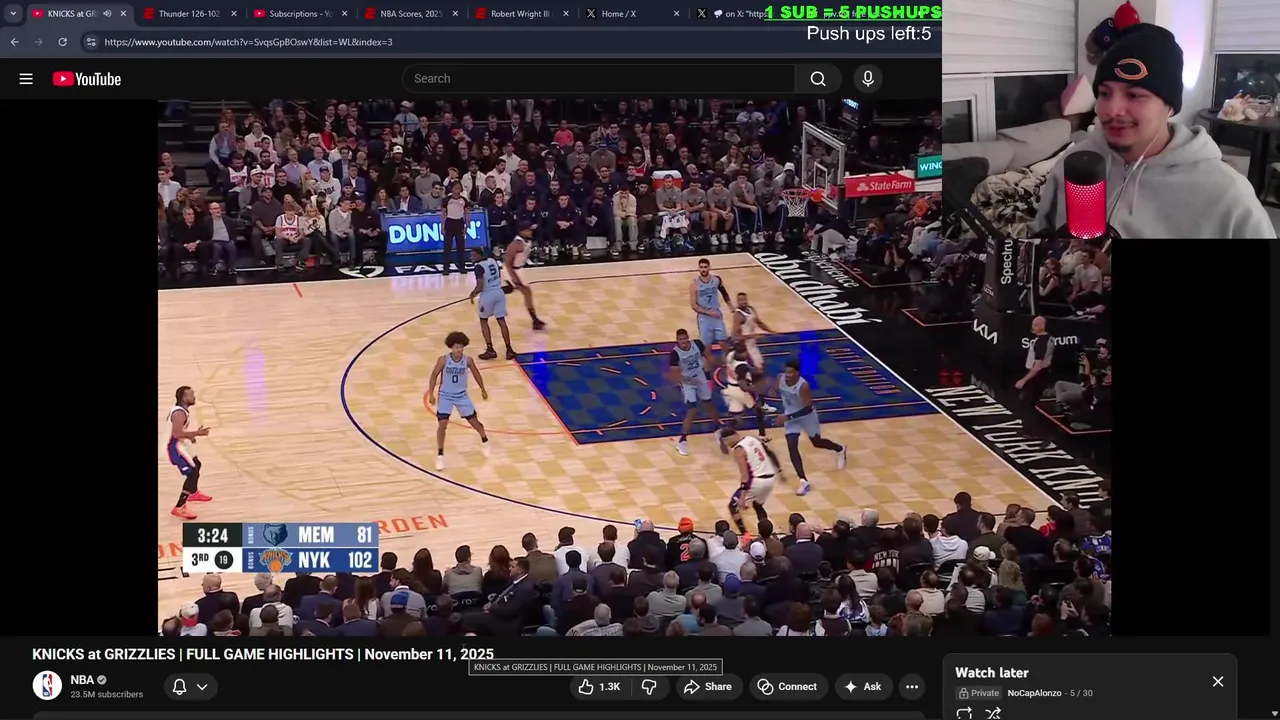Close the Thunder 126-102 tab
This screenshot has width=1280, height=720.
click(x=235, y=14)
